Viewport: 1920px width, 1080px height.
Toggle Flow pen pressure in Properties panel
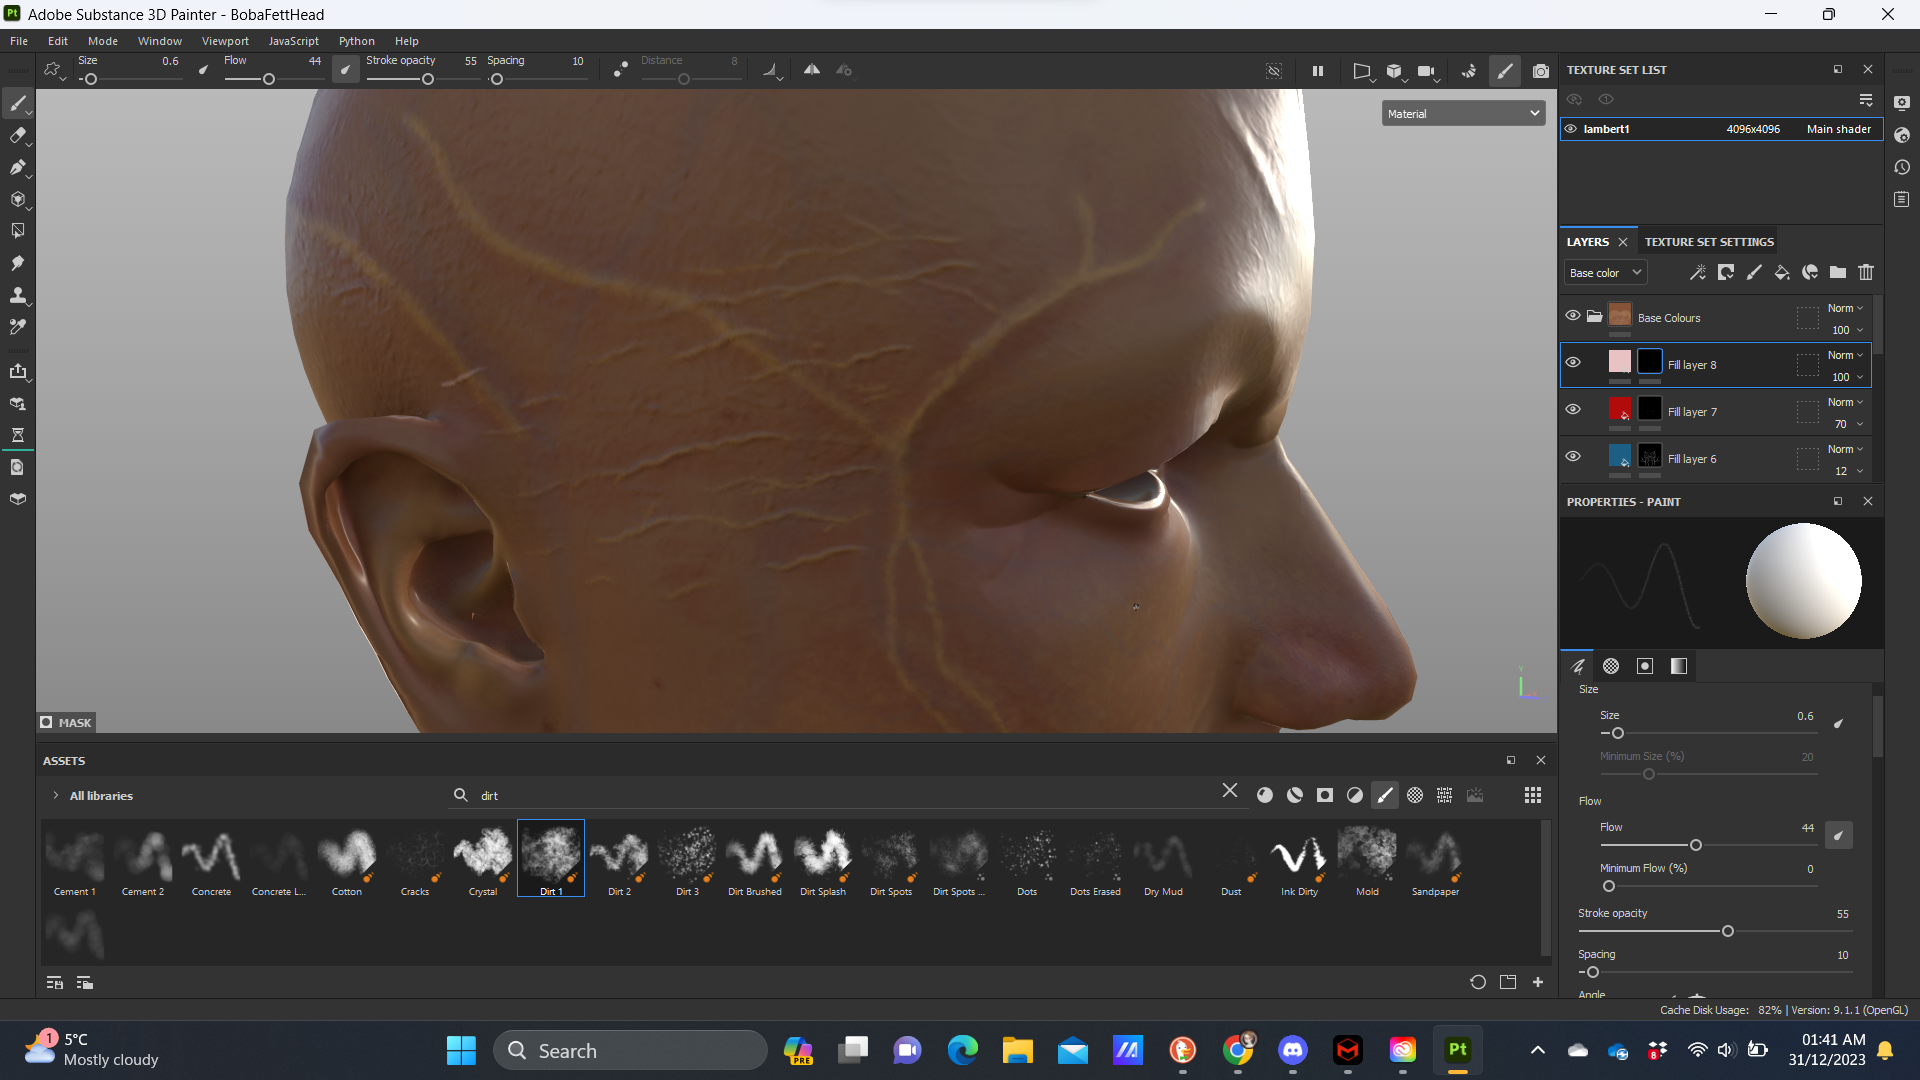[x=1838, y=835]
